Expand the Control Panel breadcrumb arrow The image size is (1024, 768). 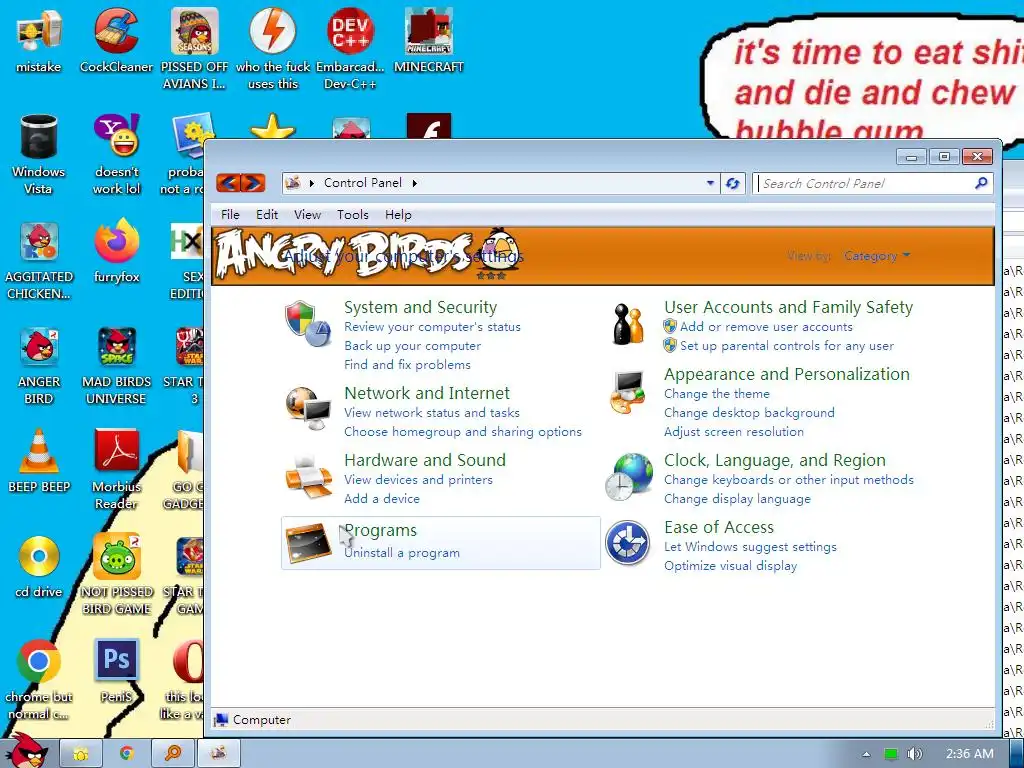coord(415,184)
